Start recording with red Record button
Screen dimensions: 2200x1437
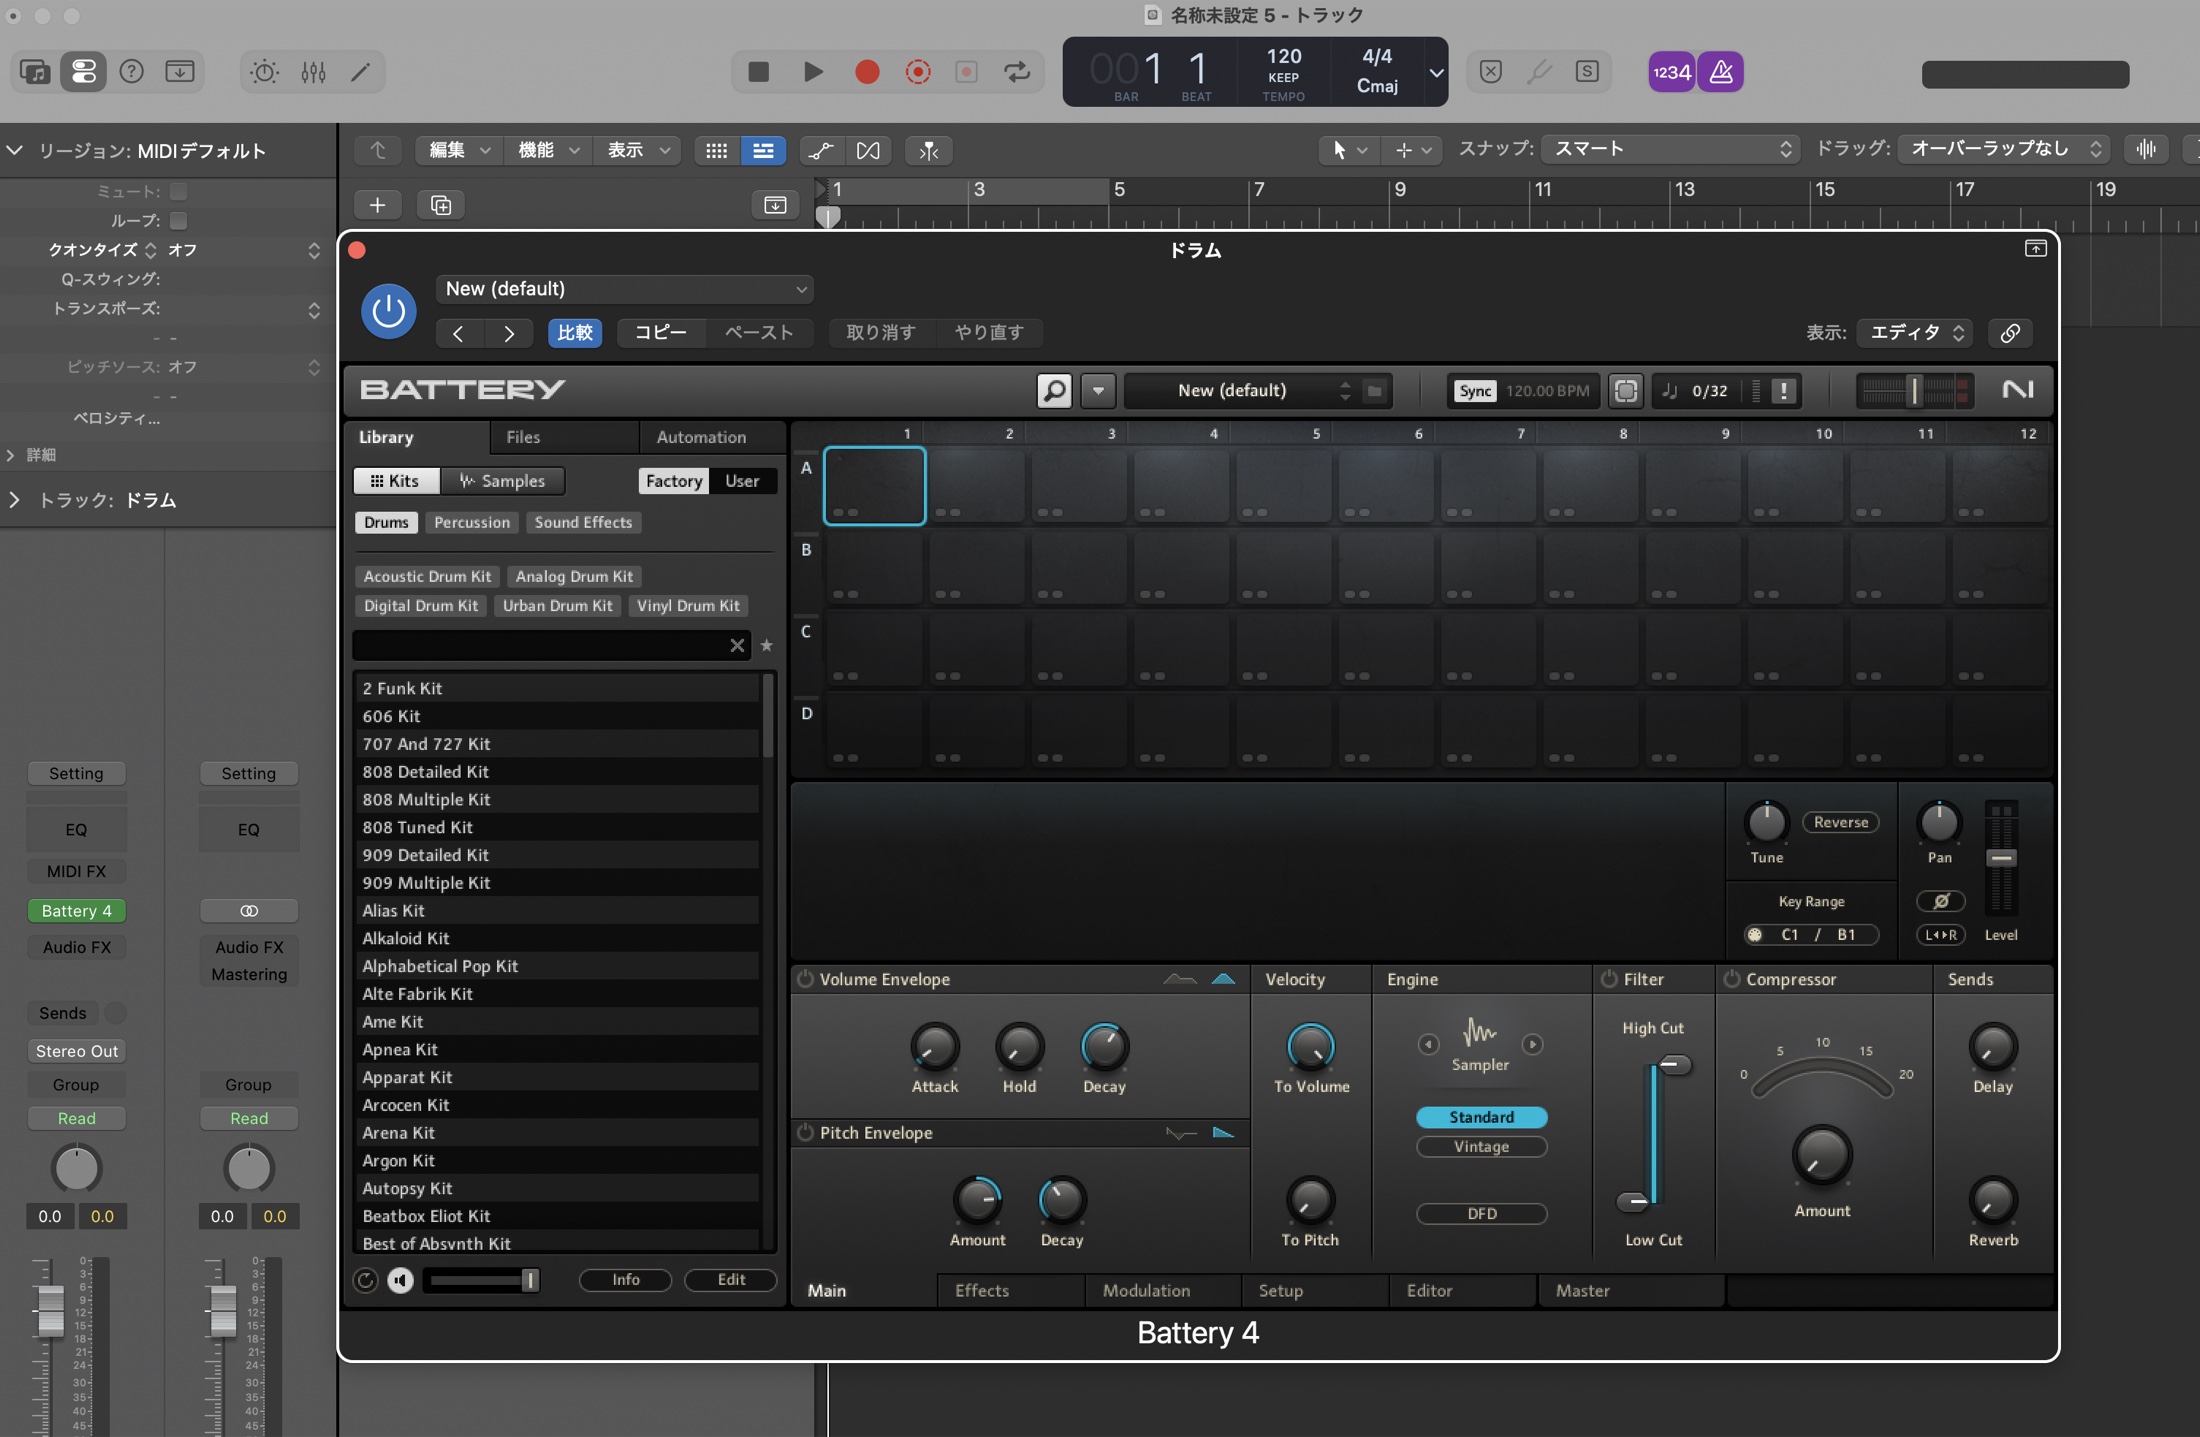867,72
